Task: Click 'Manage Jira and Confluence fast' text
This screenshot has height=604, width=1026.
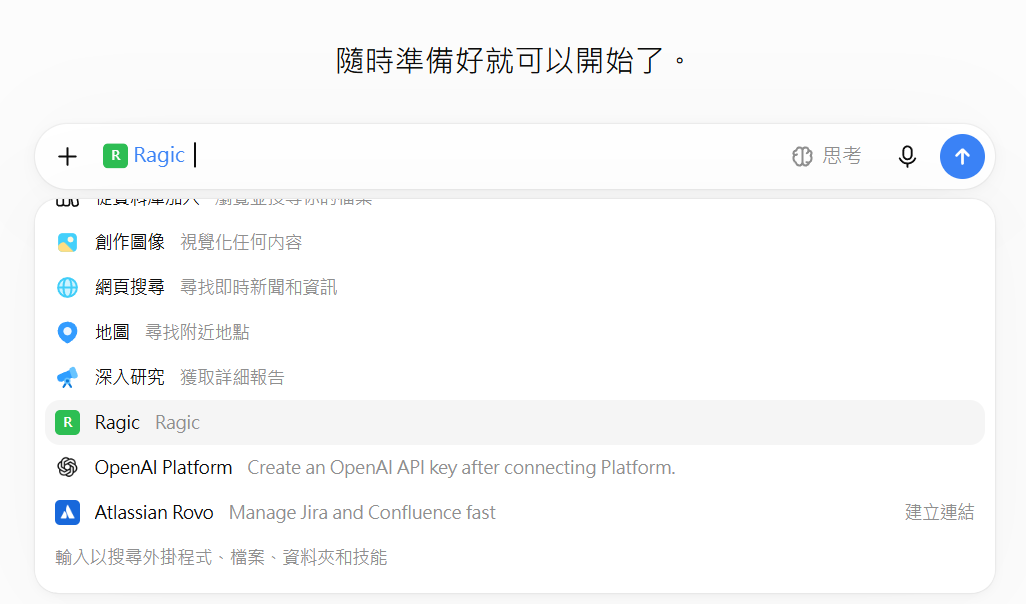Action: (363, 512)
